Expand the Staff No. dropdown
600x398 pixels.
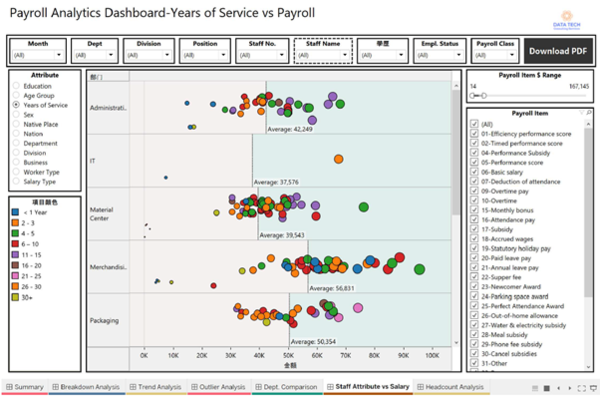[262, 55]
